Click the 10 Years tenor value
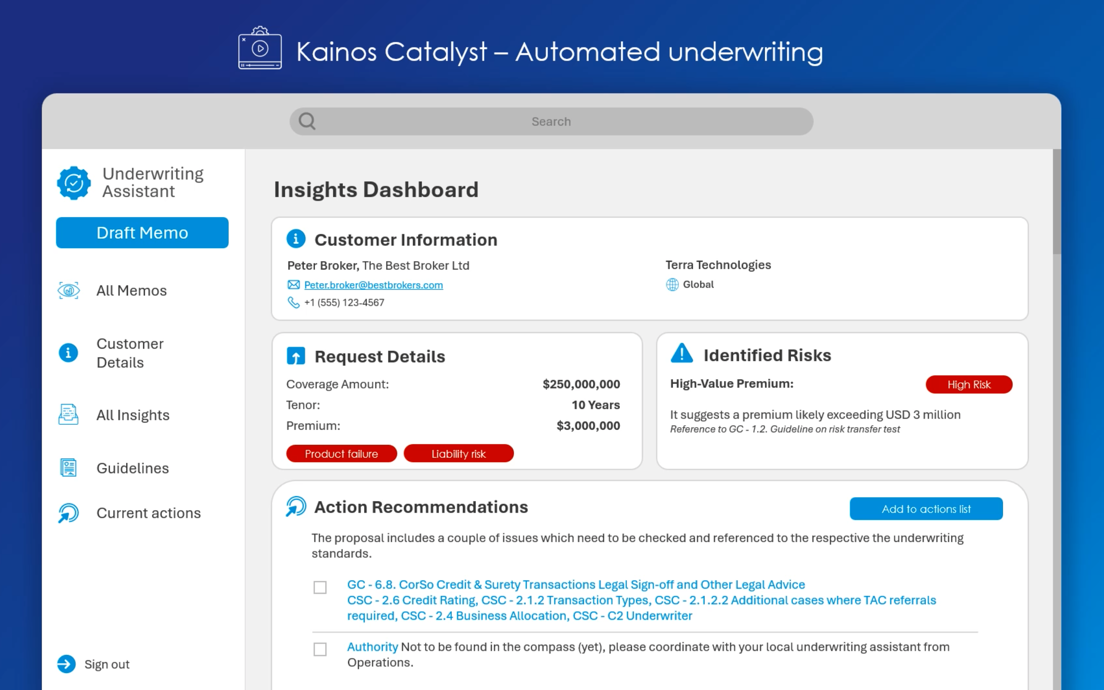1104x690 pixels. tap(596, 405)
